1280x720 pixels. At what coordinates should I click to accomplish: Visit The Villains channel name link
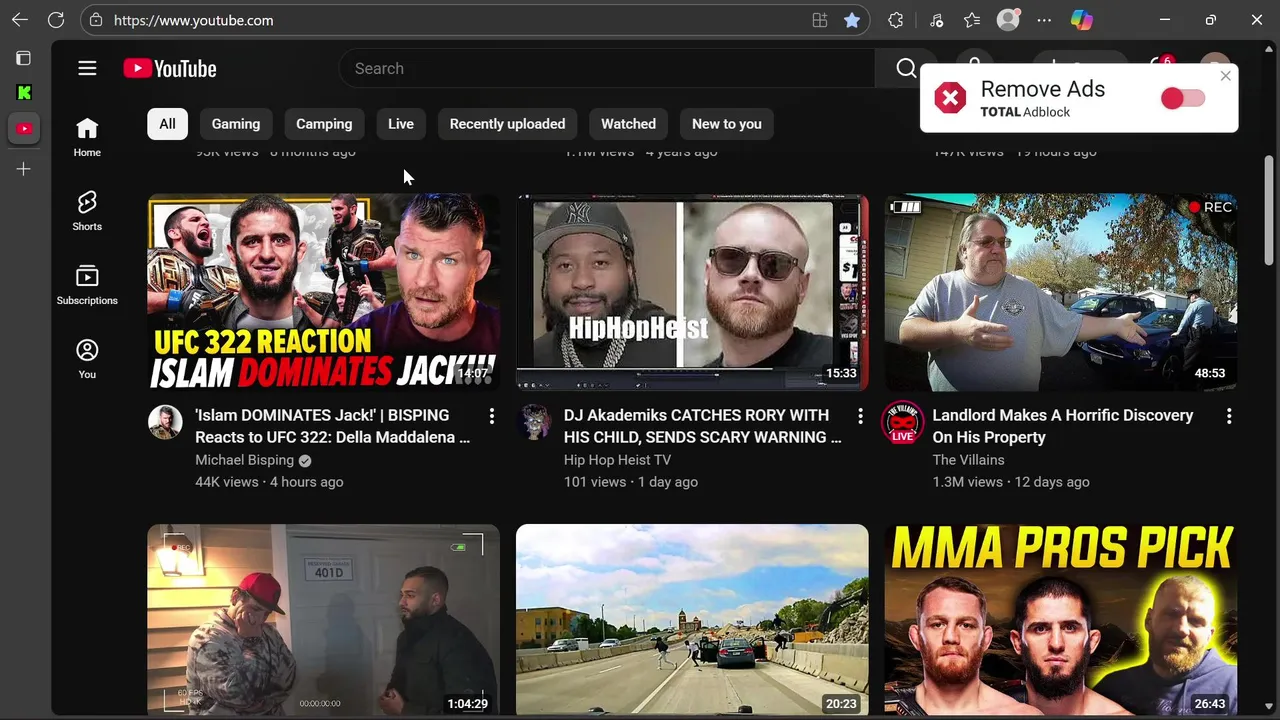[968, 460]
